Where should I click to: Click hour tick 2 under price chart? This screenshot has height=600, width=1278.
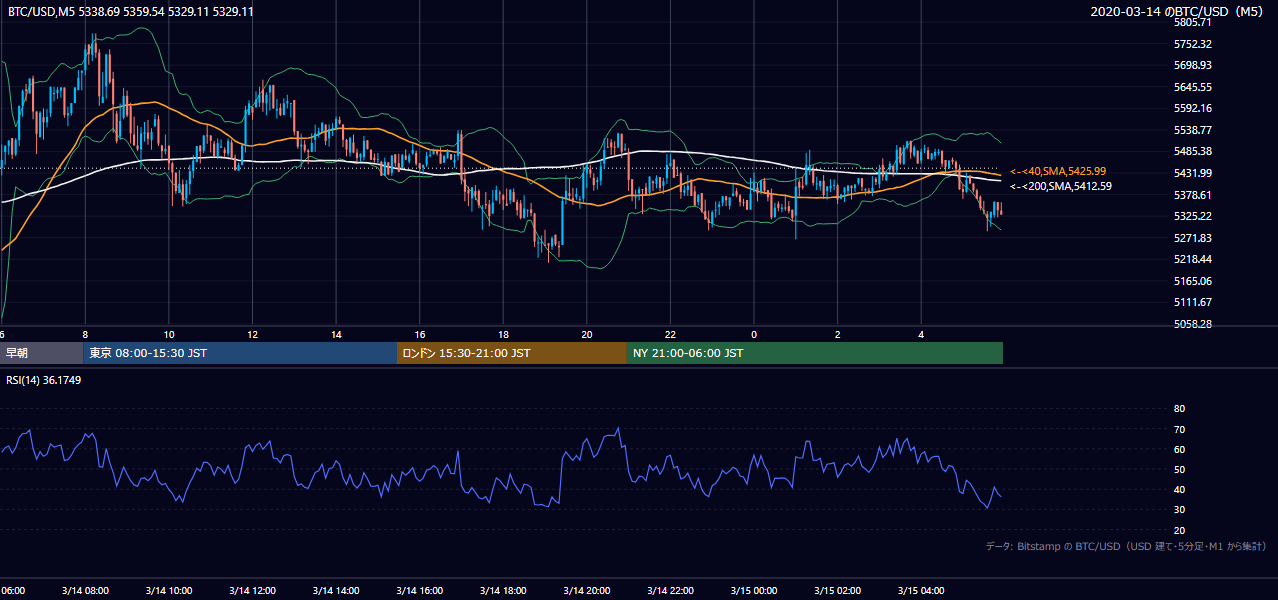[837, 334]
